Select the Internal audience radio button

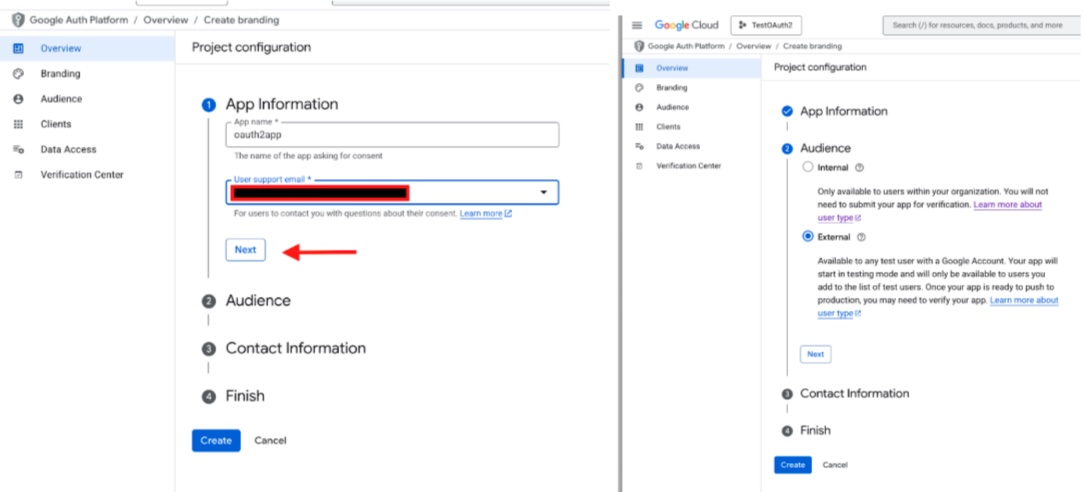[x=808, y=167]
